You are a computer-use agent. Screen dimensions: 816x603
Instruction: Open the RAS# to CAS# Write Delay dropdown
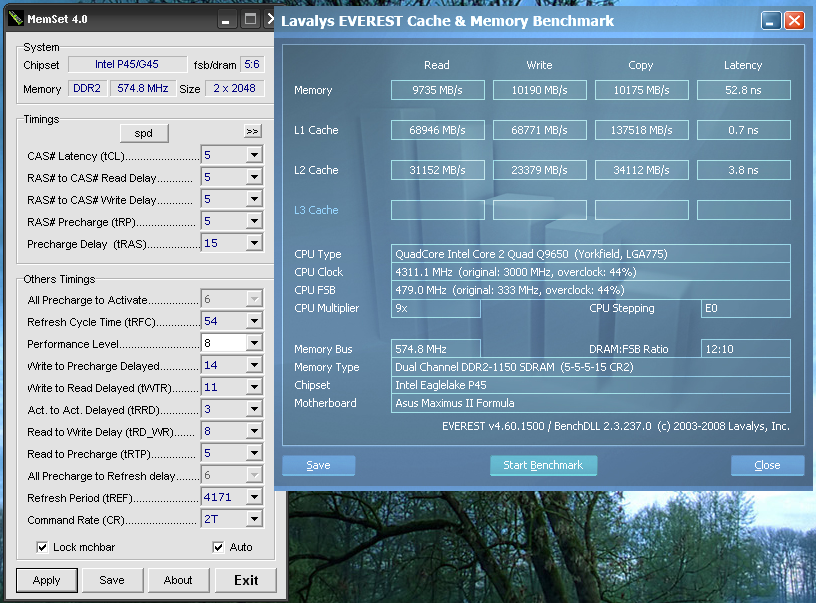(x=254, y=199)
